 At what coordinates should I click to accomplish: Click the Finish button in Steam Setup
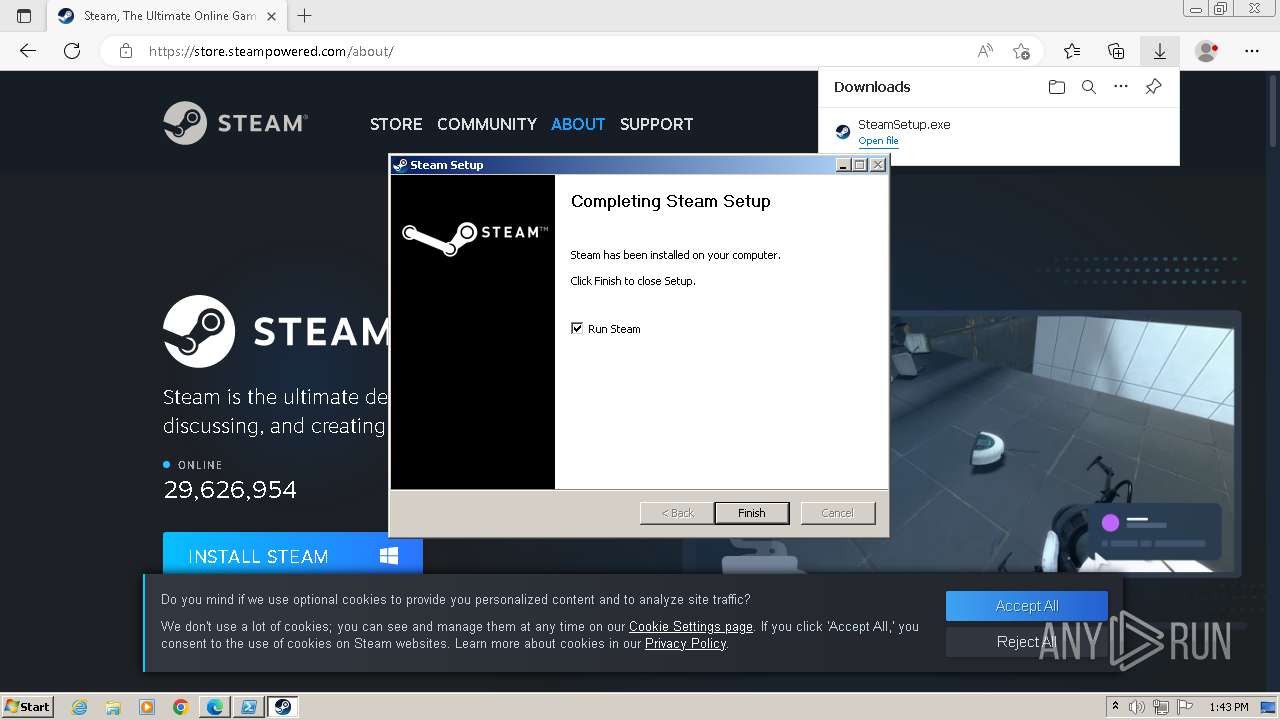(x=752, y=513)
